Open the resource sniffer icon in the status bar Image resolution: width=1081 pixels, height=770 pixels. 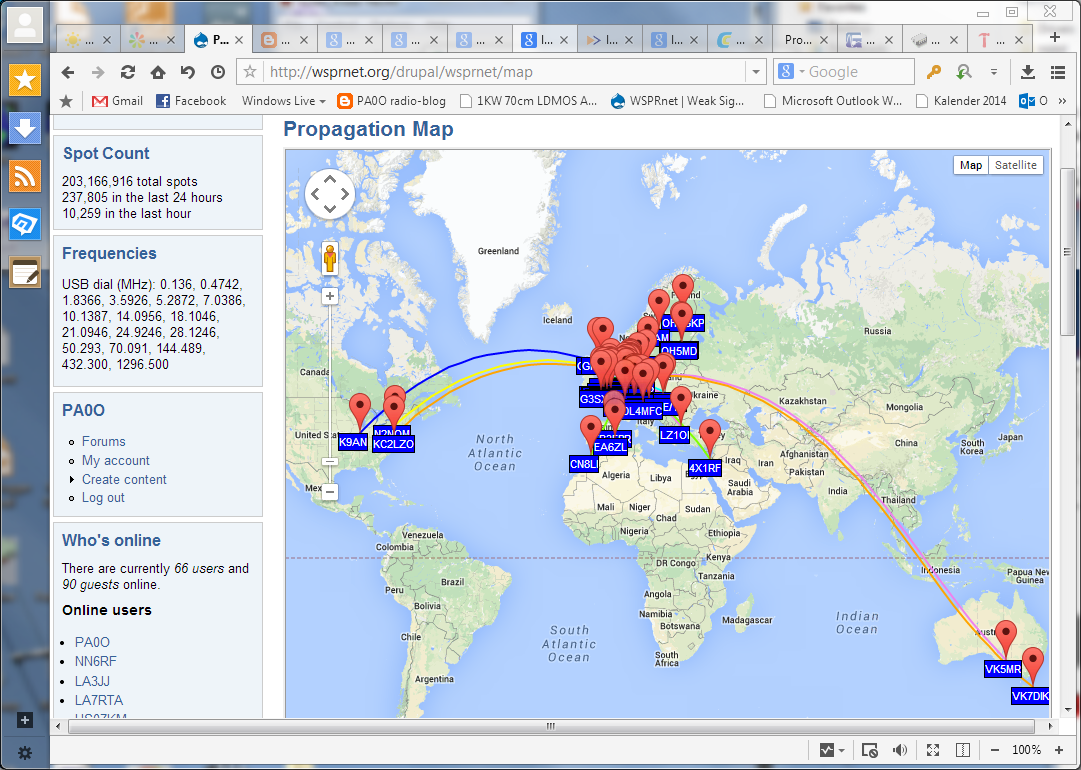click(x=827, y=750)
